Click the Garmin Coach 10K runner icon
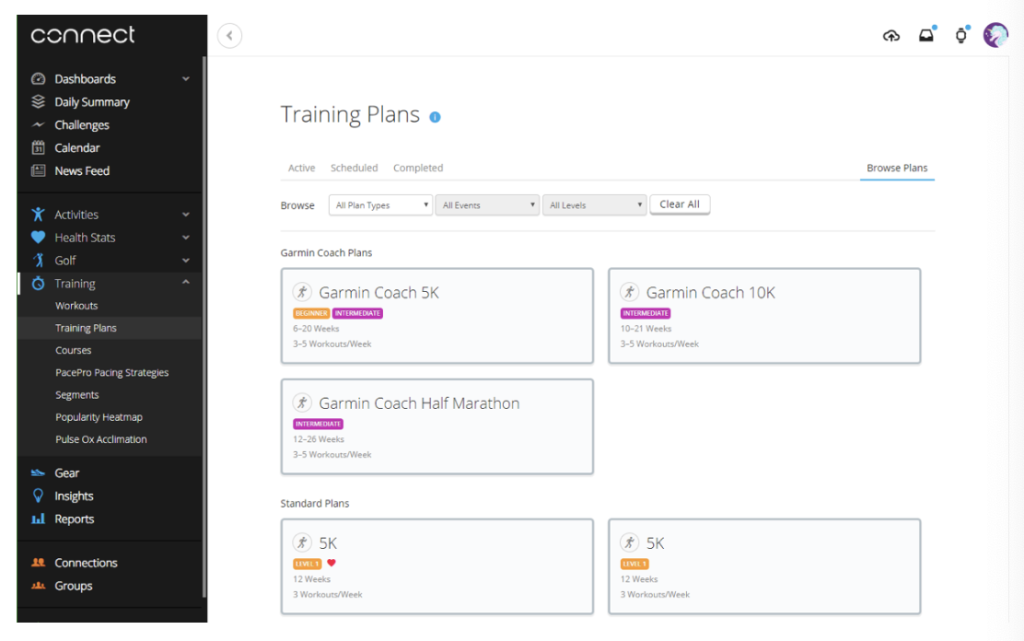Image resolution: width=1024 pixels, height=641 pixels. 629,292
